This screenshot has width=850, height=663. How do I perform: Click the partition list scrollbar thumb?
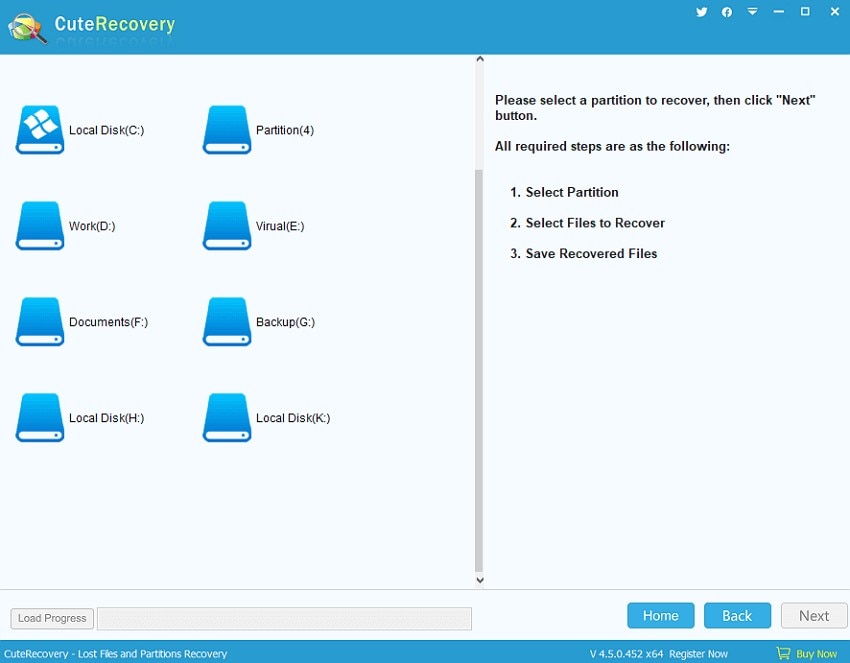tap(479, 371)
